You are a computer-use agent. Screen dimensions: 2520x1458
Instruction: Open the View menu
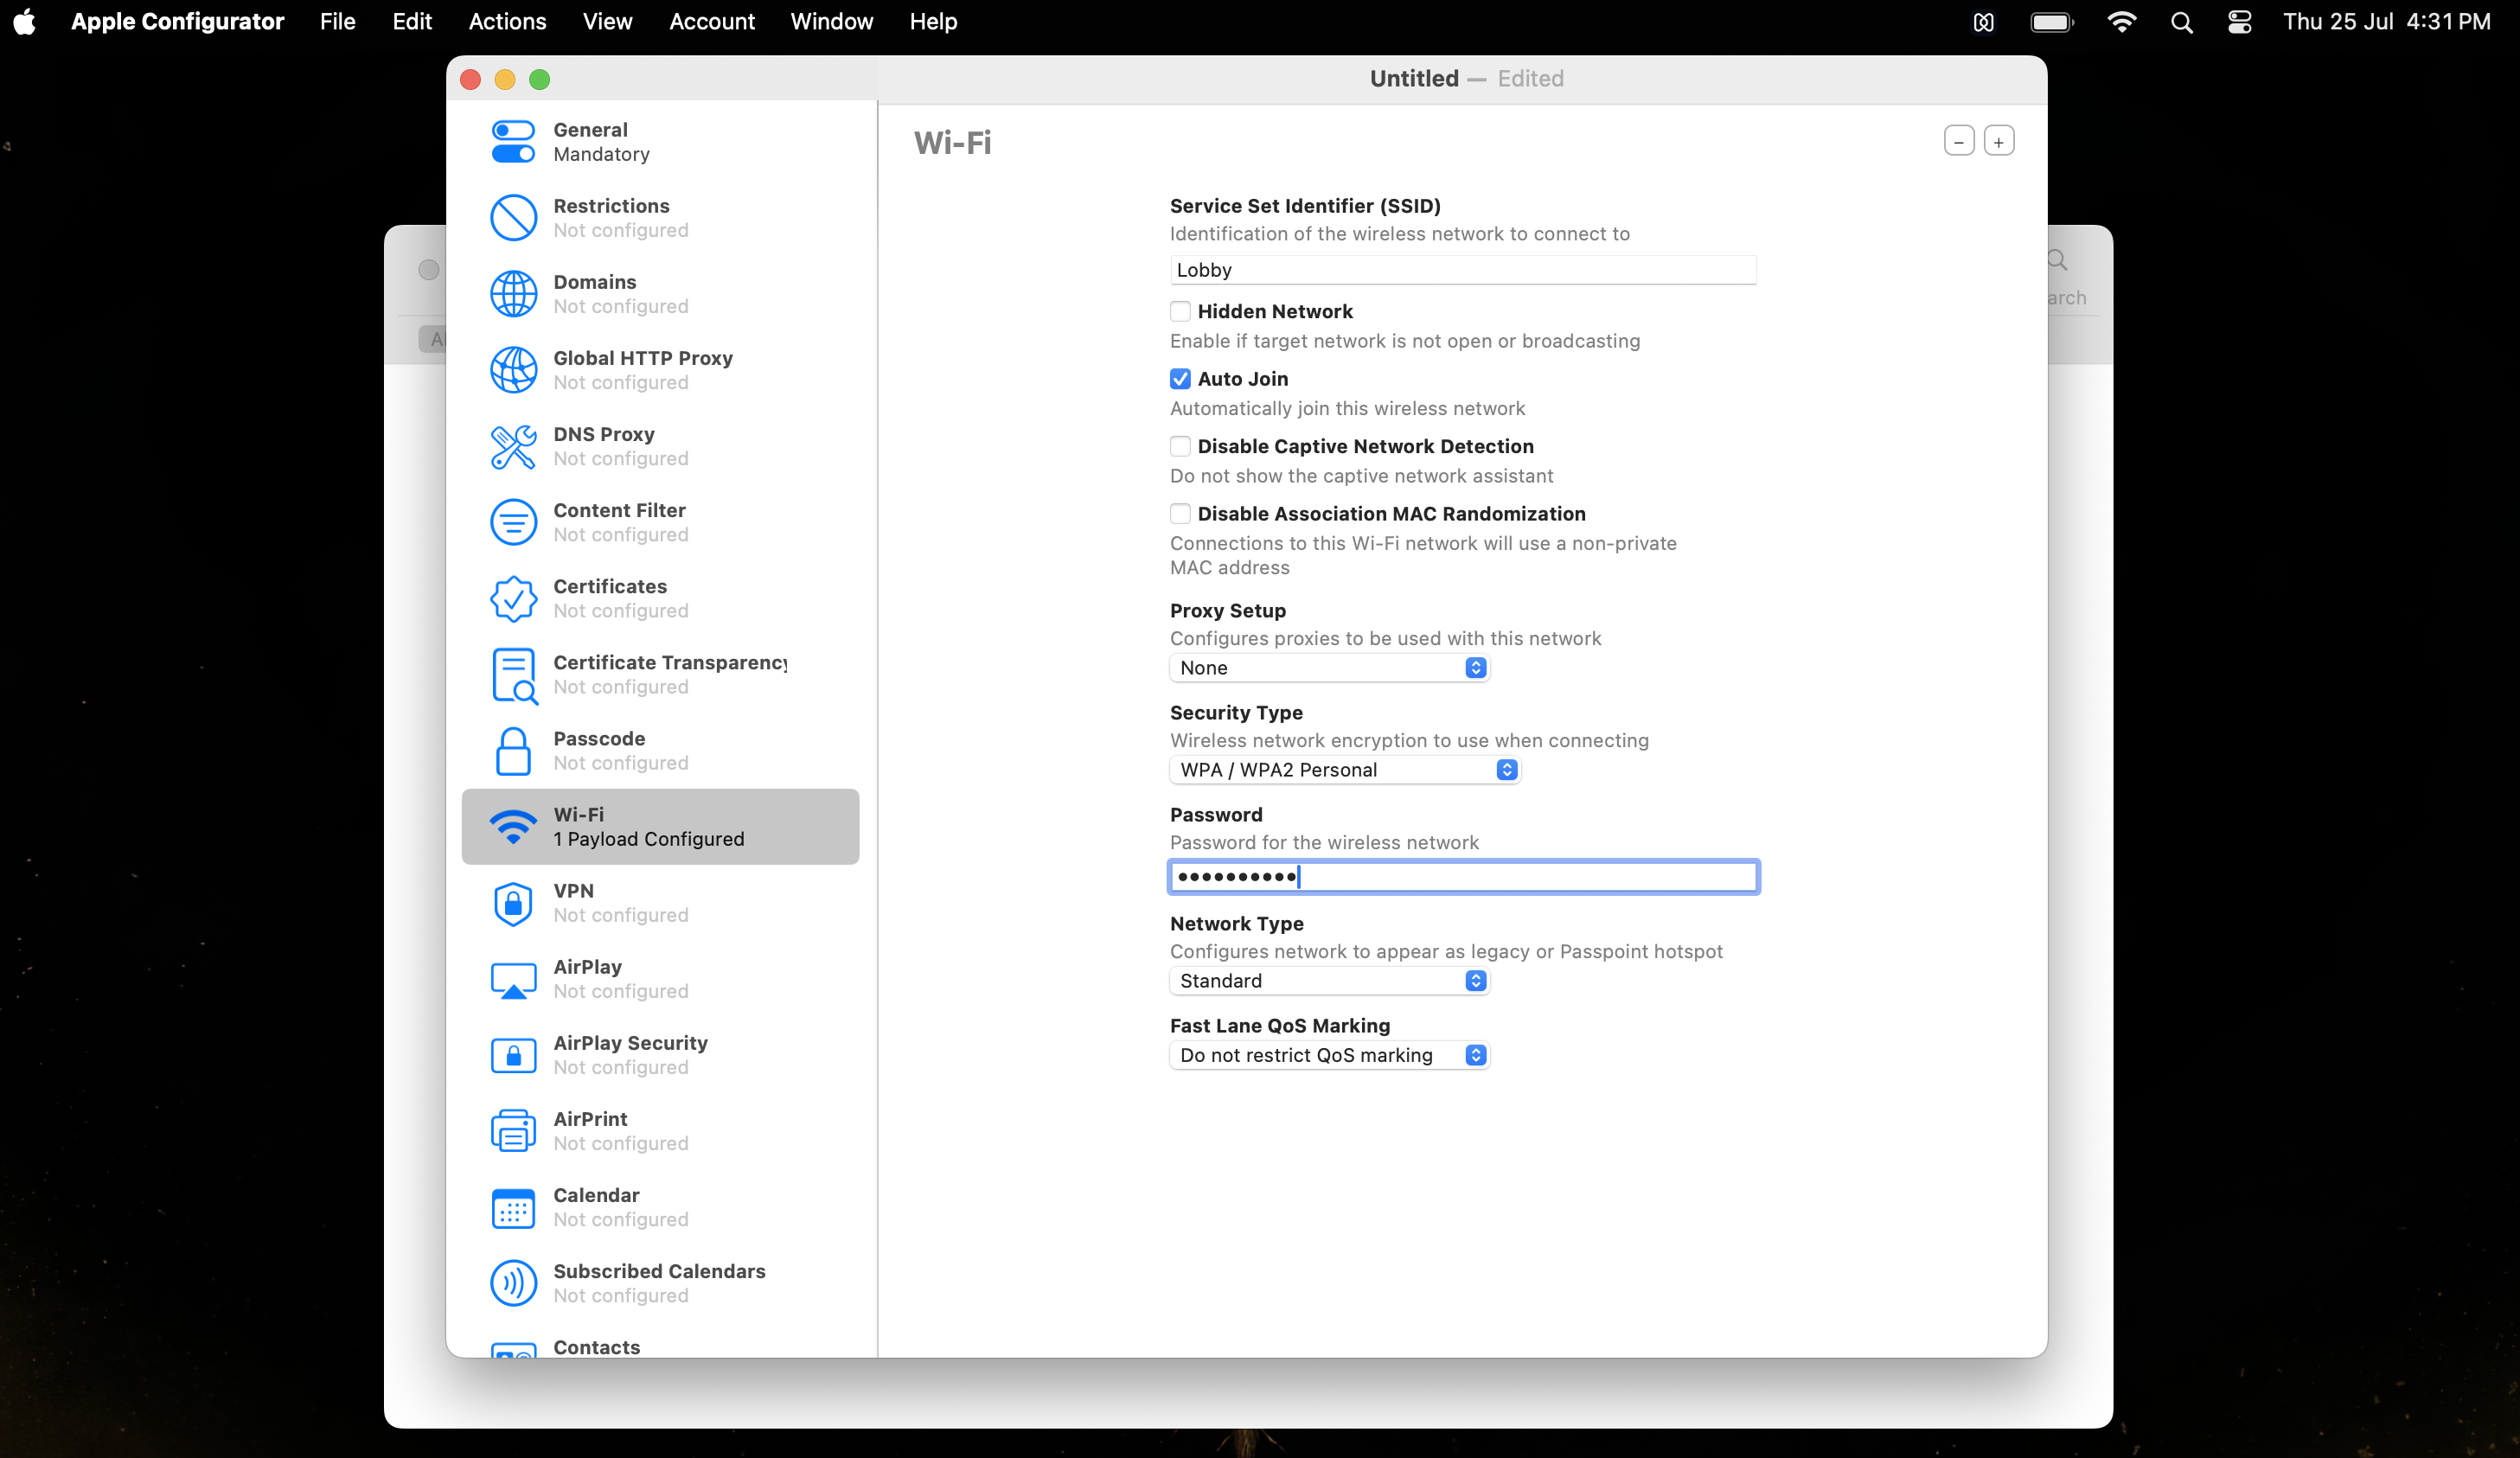point(607,22)
